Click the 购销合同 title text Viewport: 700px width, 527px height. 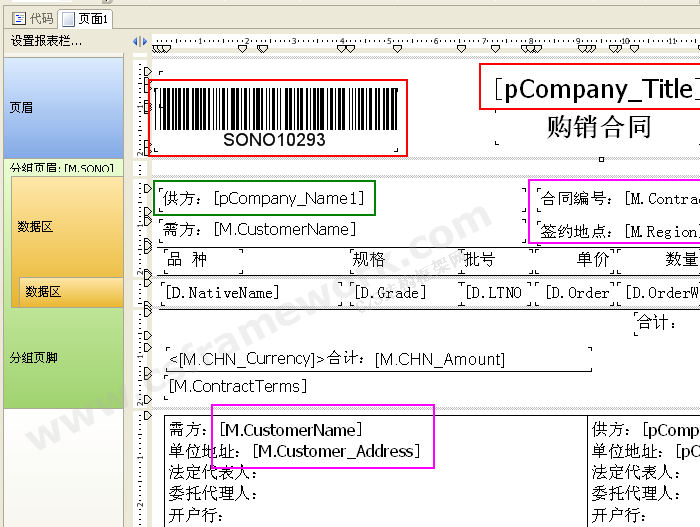tap(599, 127)
